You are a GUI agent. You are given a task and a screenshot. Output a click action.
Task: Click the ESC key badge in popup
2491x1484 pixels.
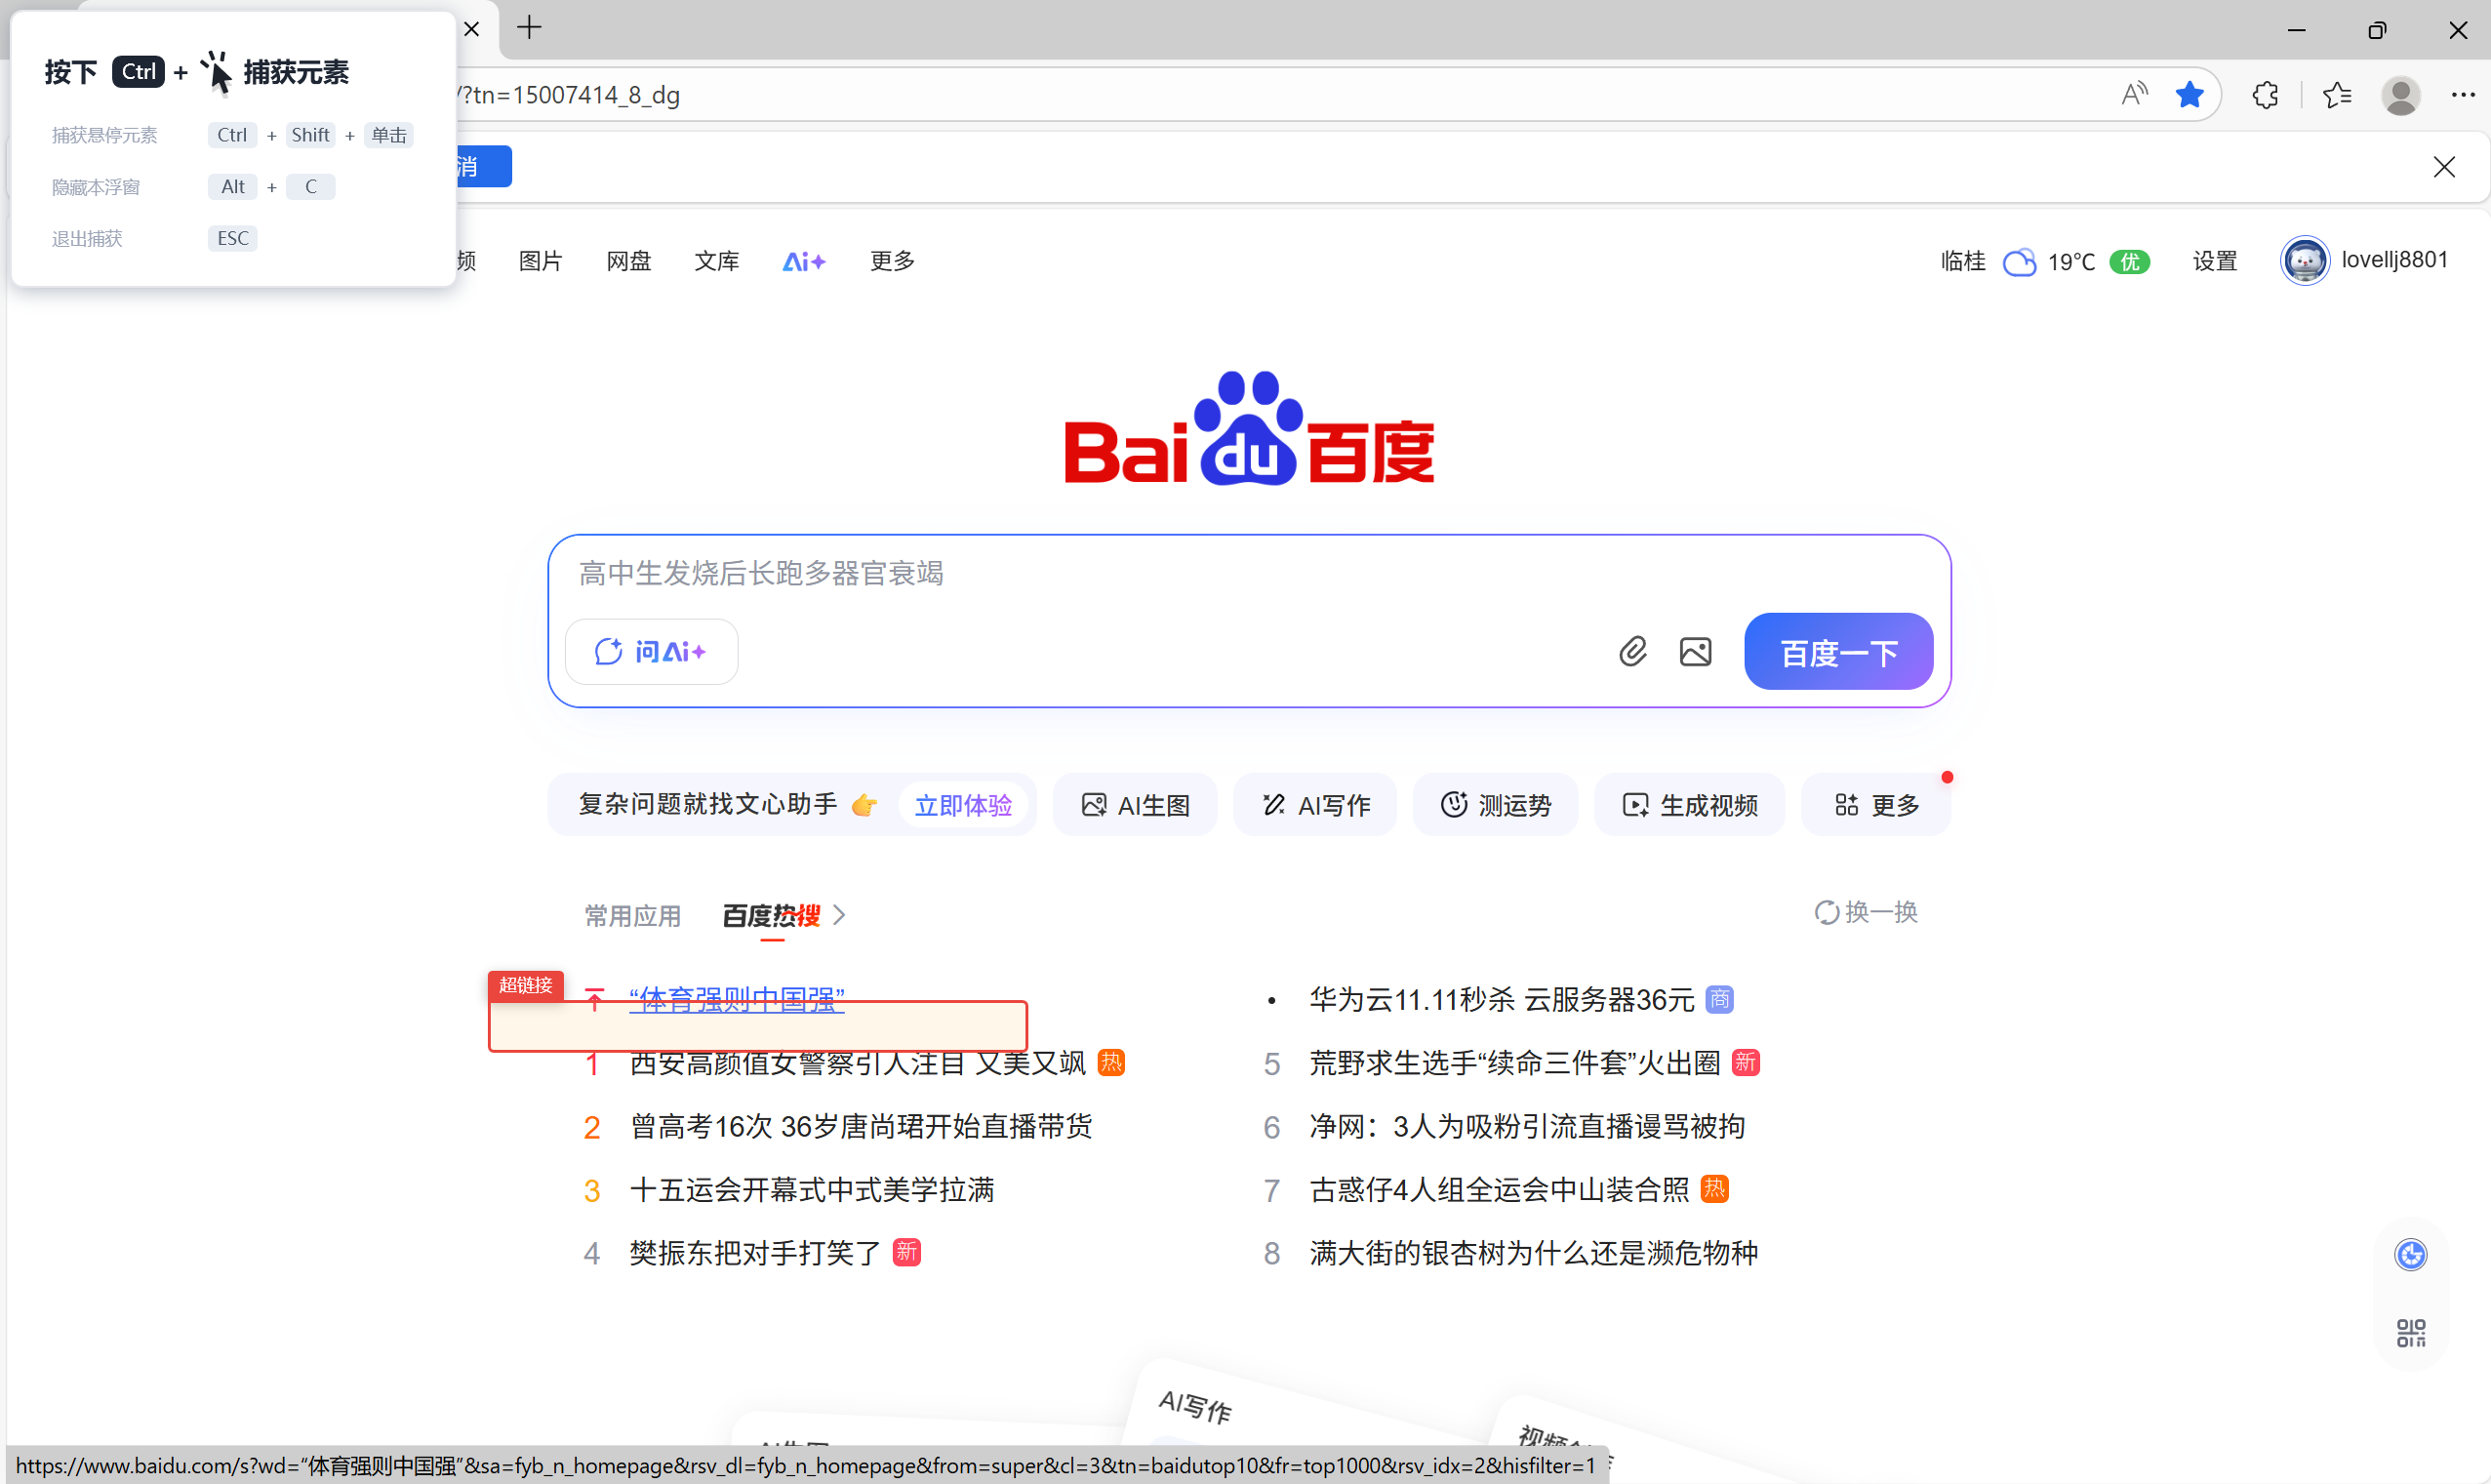click(233, 238)
